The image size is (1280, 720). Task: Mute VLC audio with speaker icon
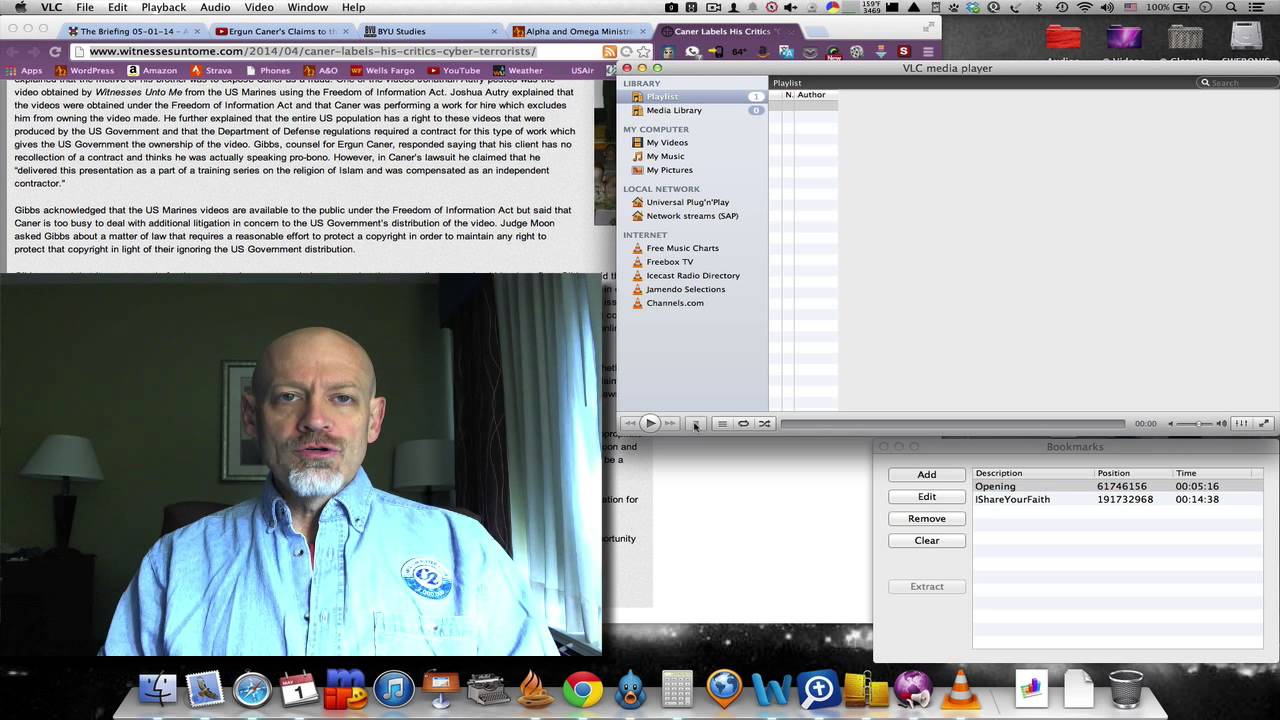pos(1171,424)
